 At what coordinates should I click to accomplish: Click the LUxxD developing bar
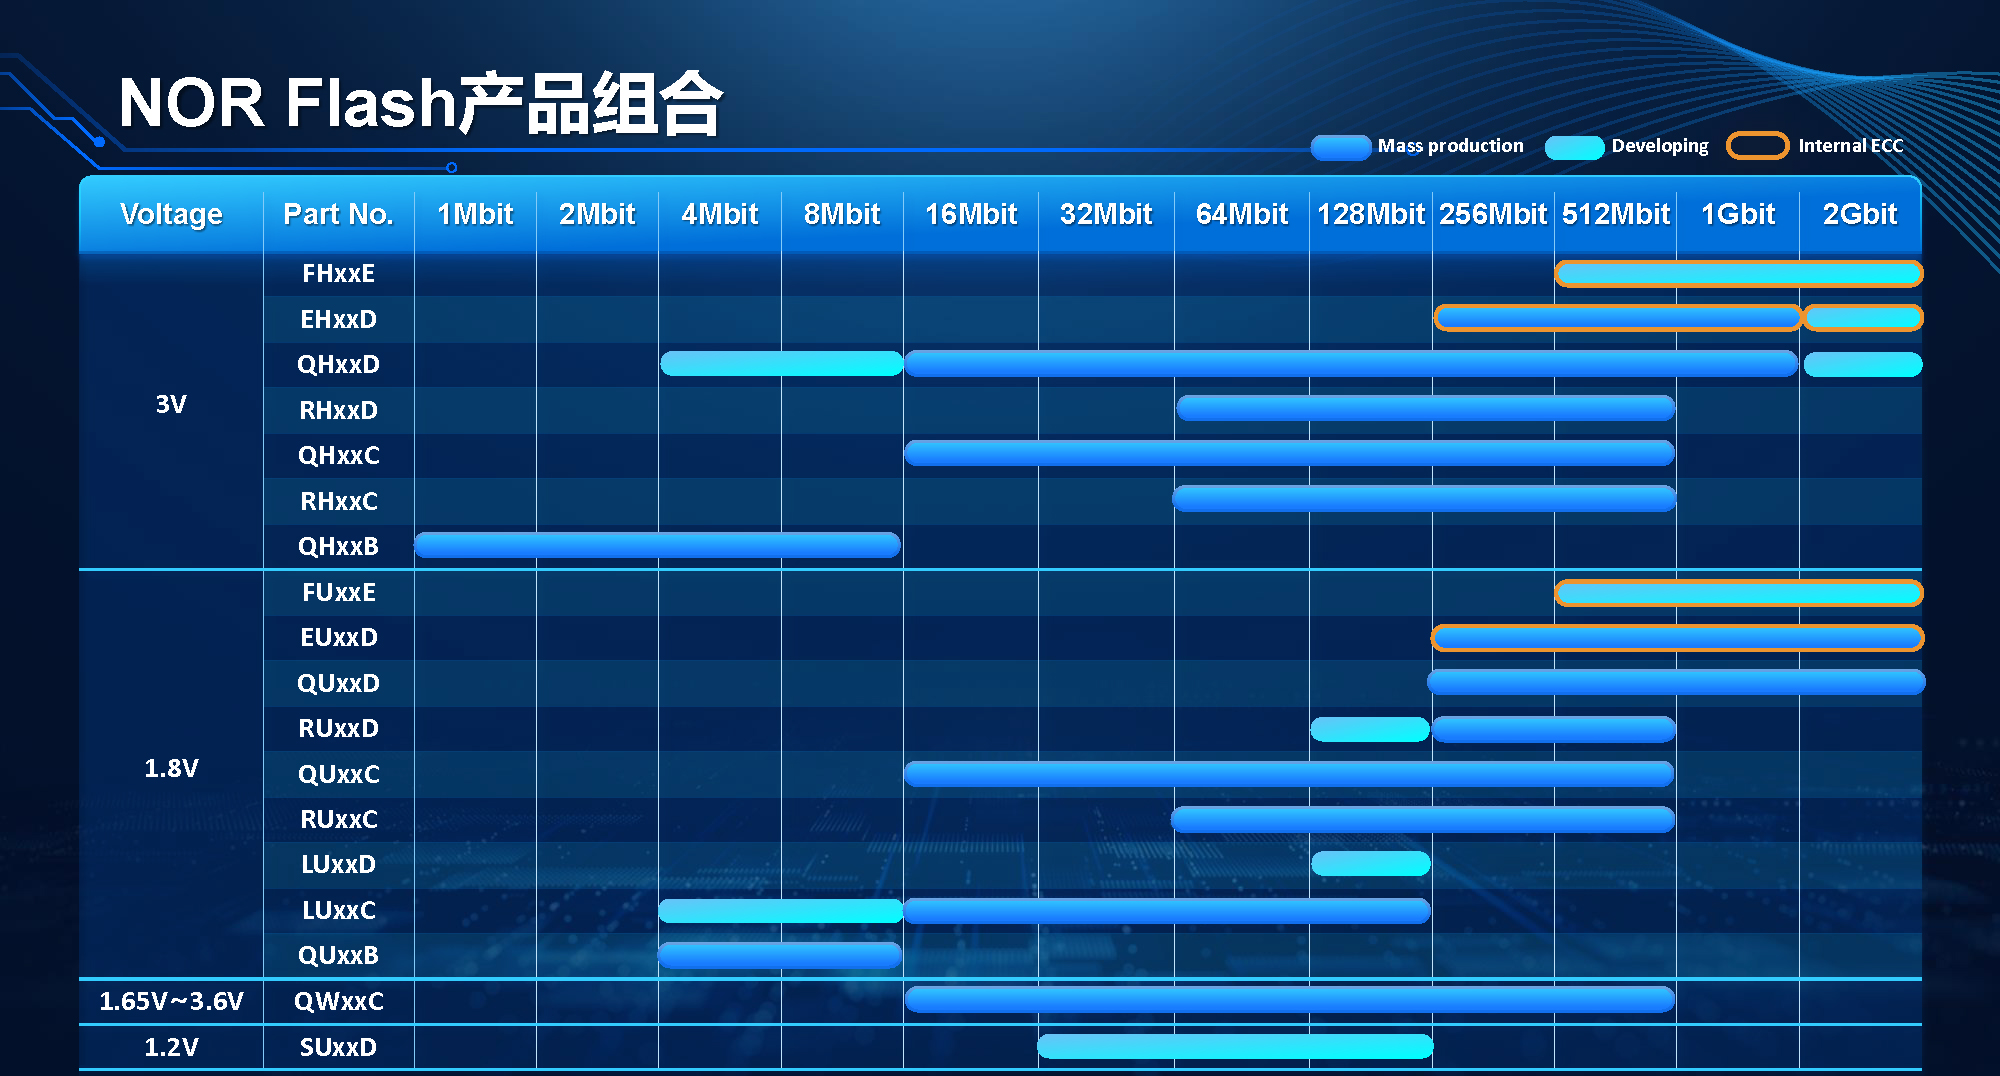[x=1370, y=863]
